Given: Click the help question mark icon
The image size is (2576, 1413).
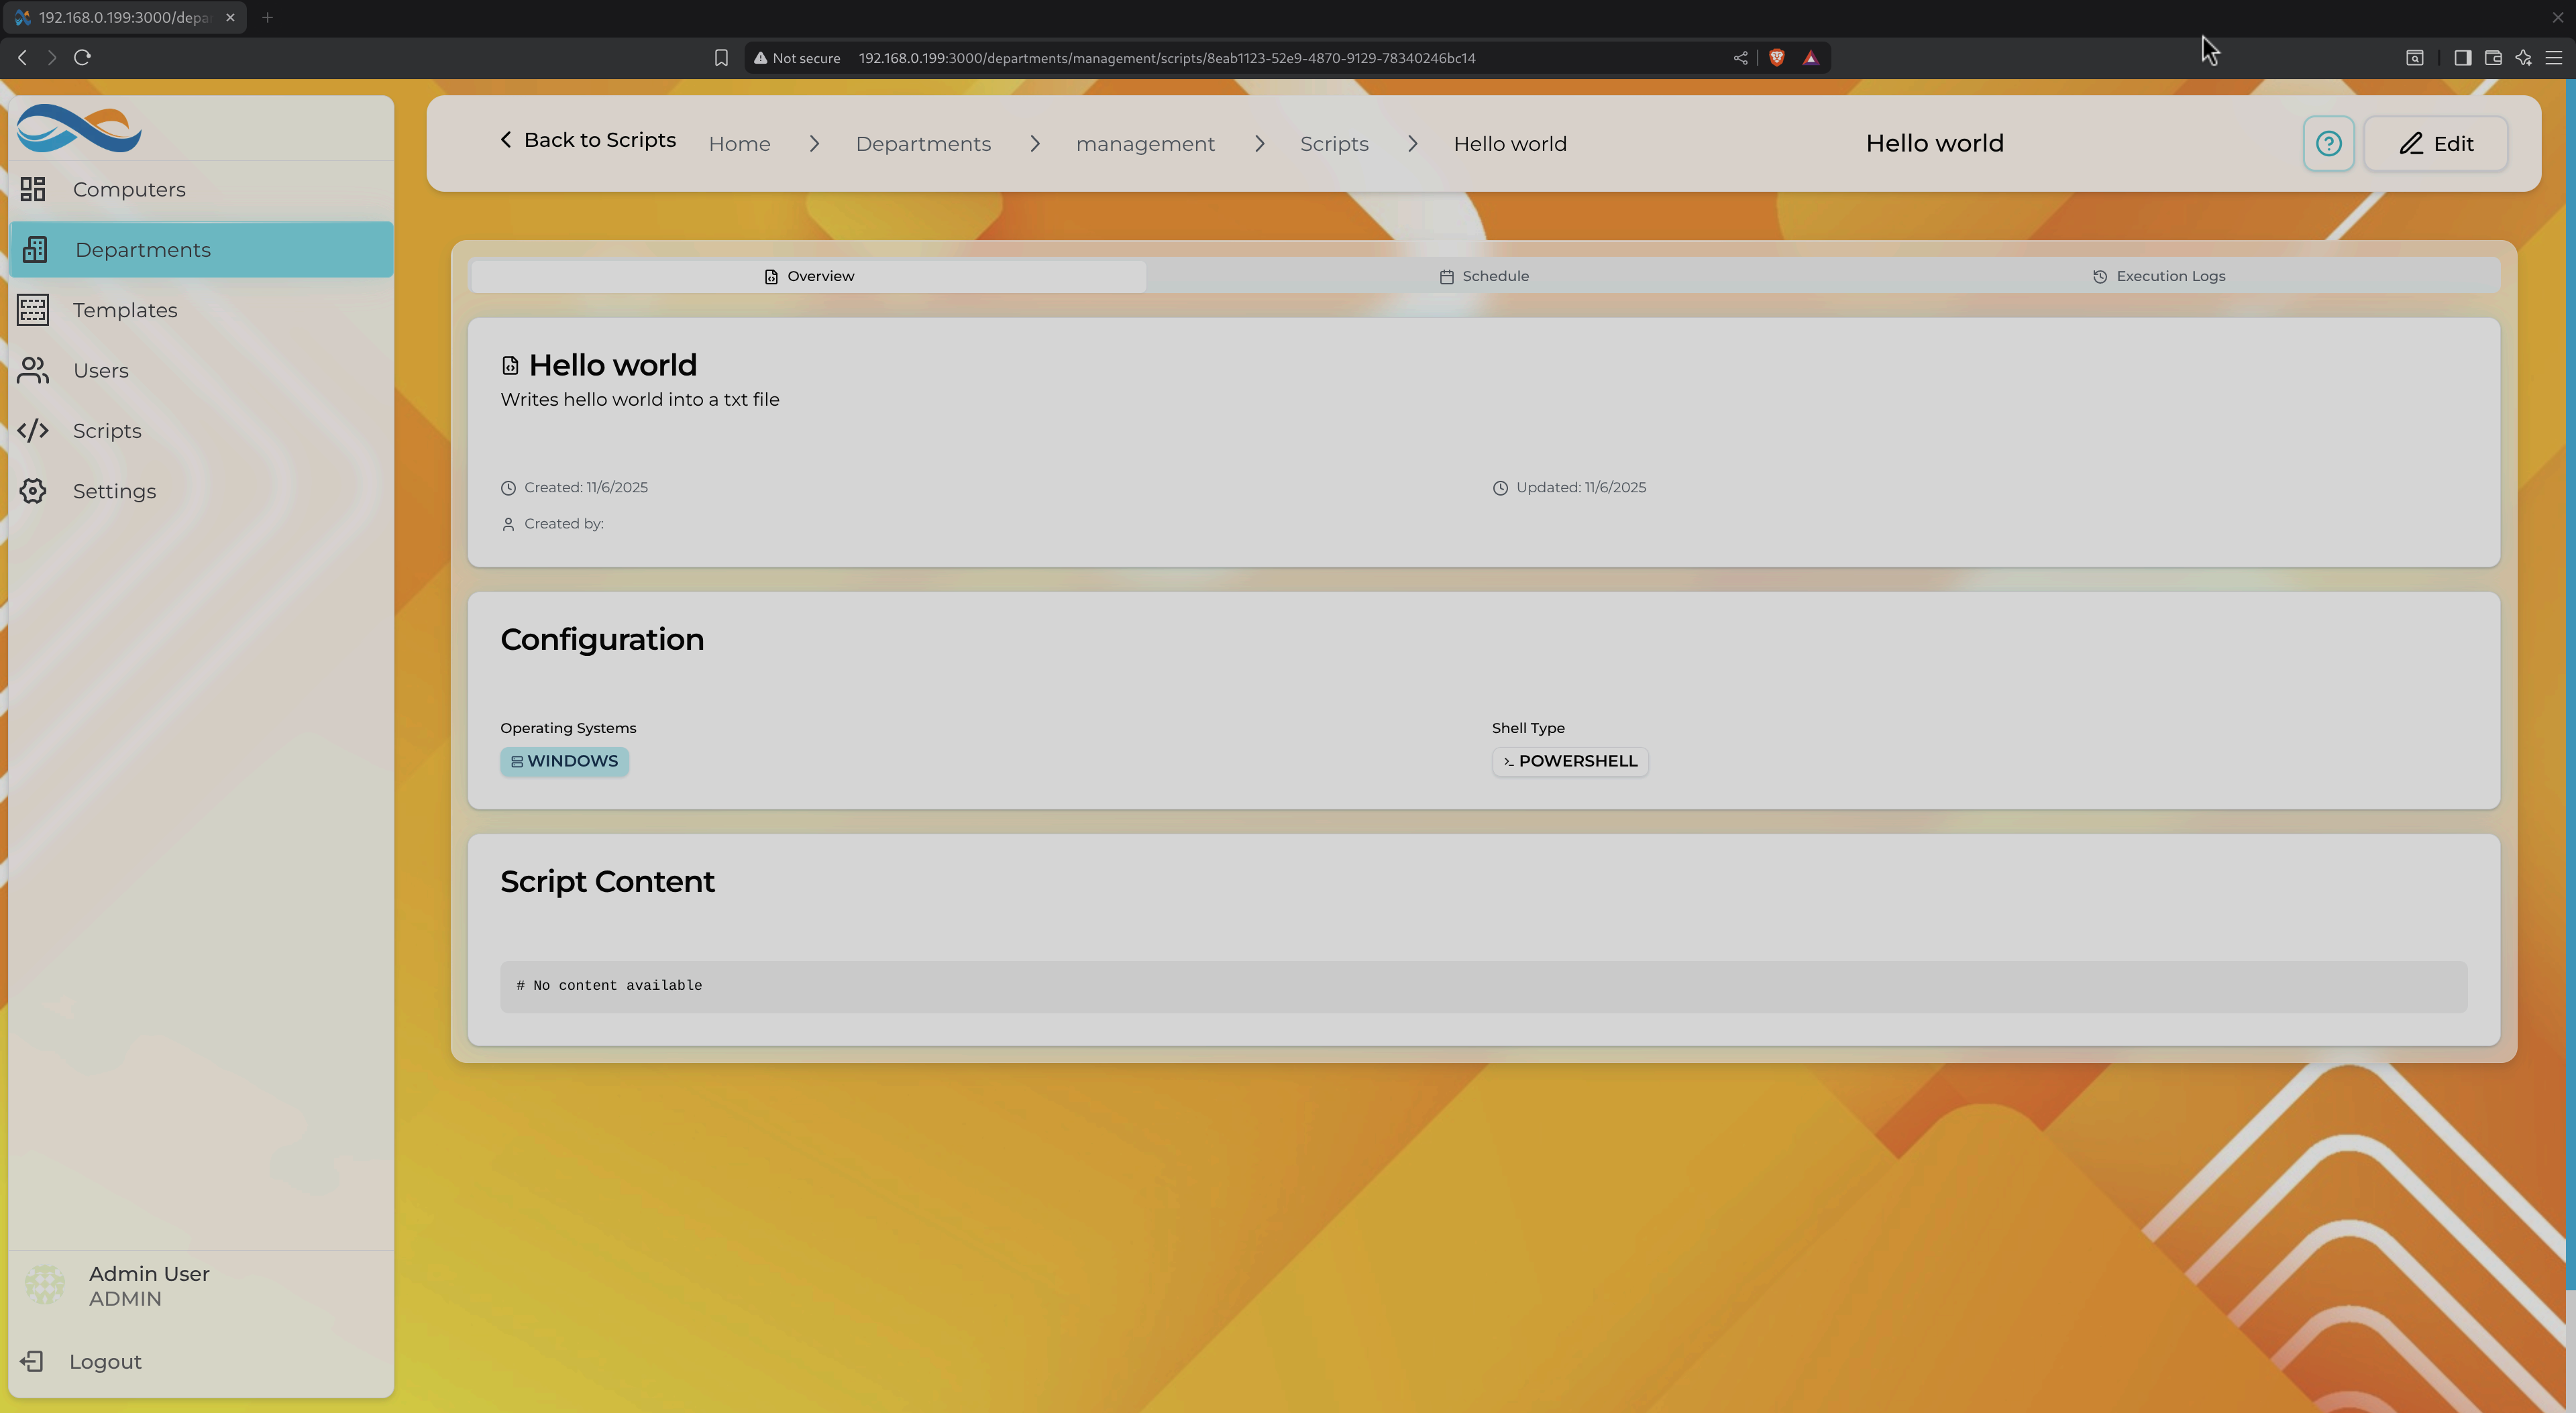Looking at the screenshot, I should [x=2328, y=144].
